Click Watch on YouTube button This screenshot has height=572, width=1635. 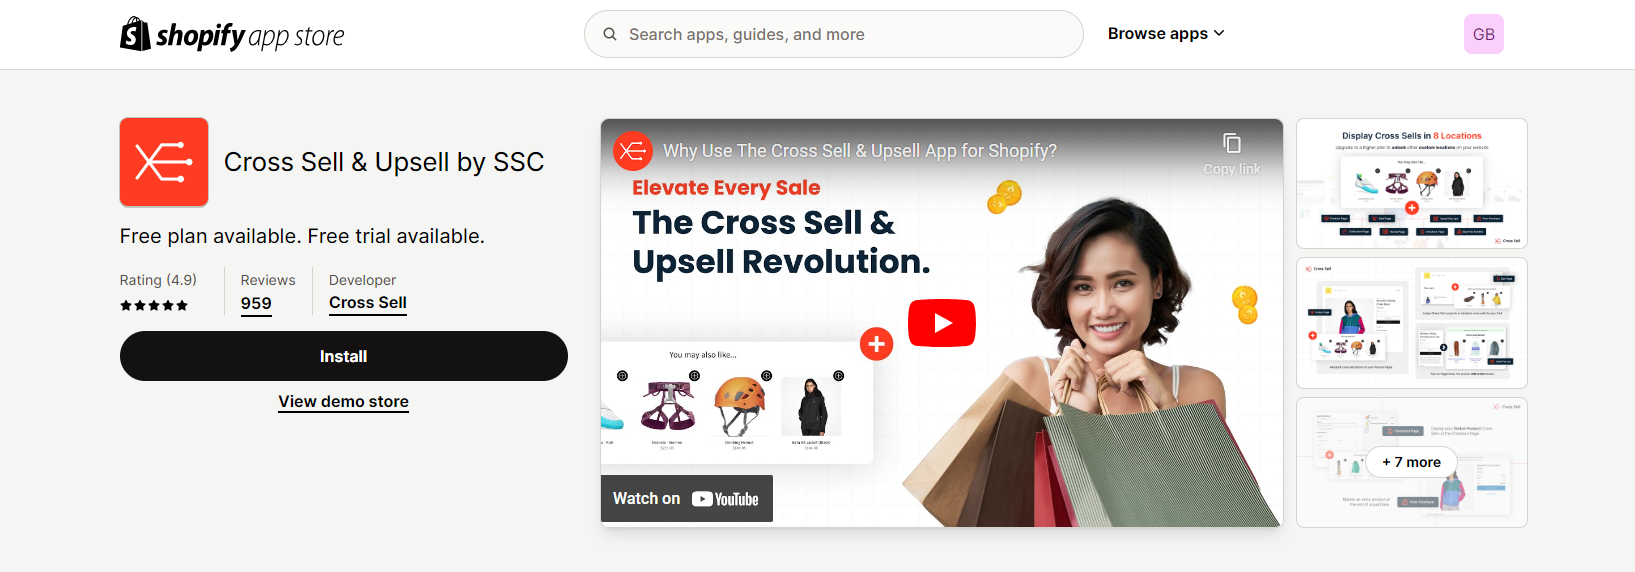pos(687,499)
